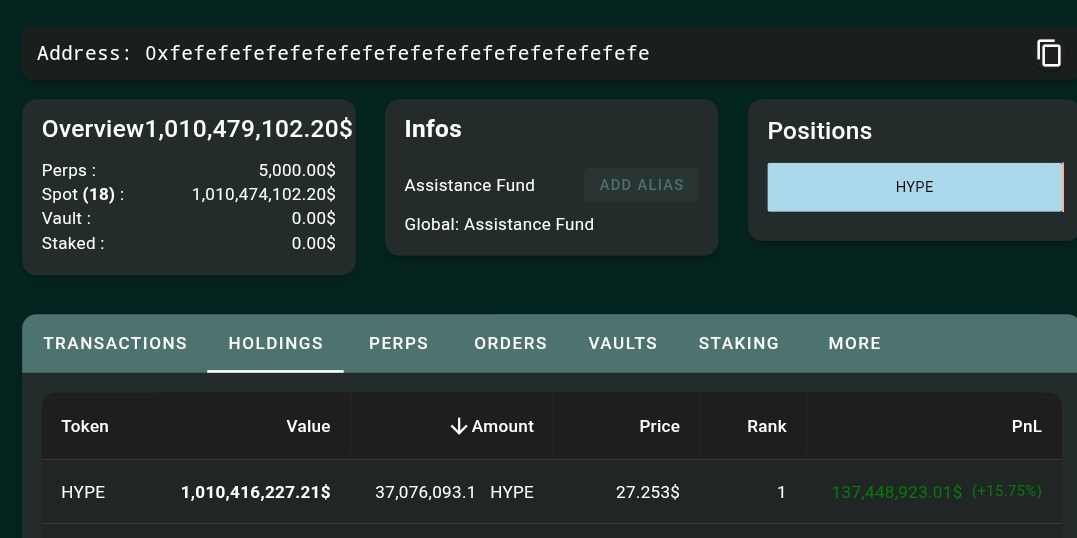Sort by Amount using the down arrow

coord(459,427)
